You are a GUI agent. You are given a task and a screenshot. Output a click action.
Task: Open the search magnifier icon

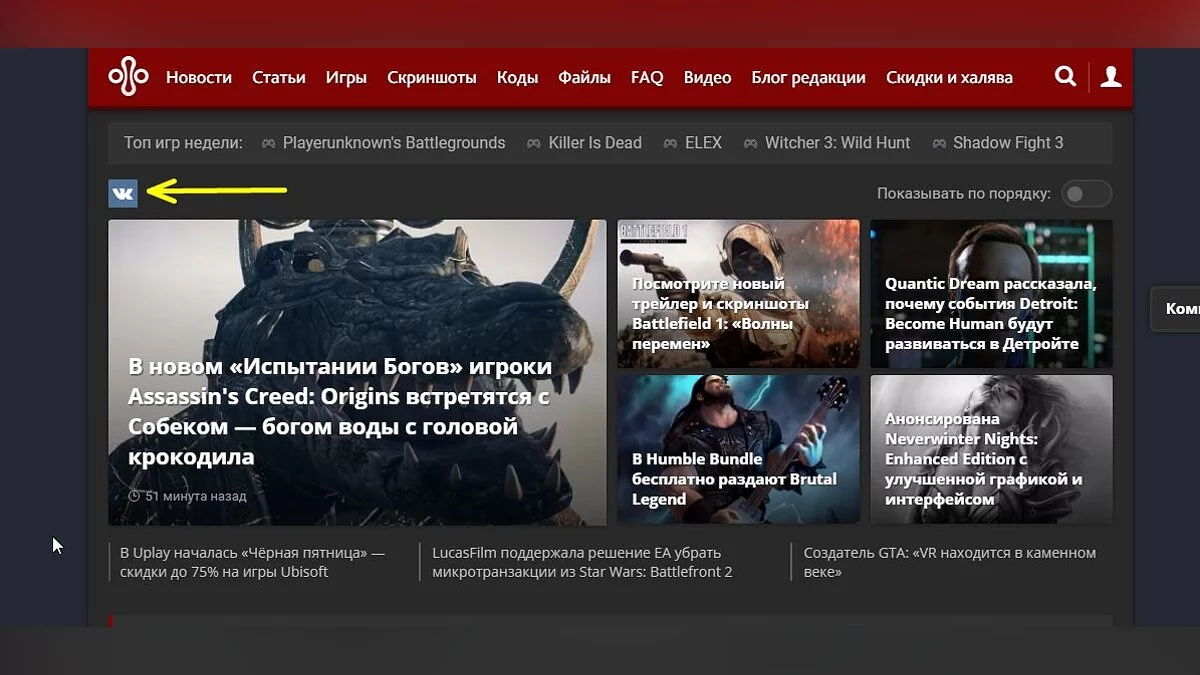tap(1066, 77)
